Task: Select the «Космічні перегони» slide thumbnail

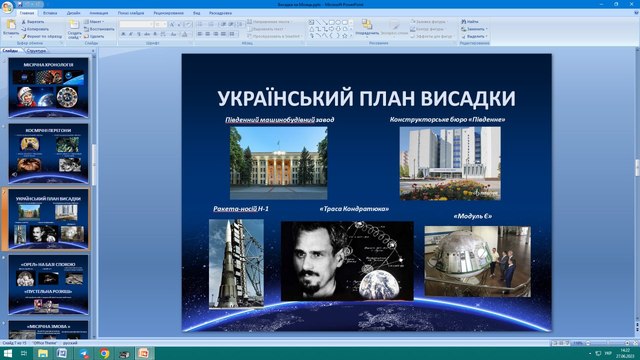Action: coord(48,154)
